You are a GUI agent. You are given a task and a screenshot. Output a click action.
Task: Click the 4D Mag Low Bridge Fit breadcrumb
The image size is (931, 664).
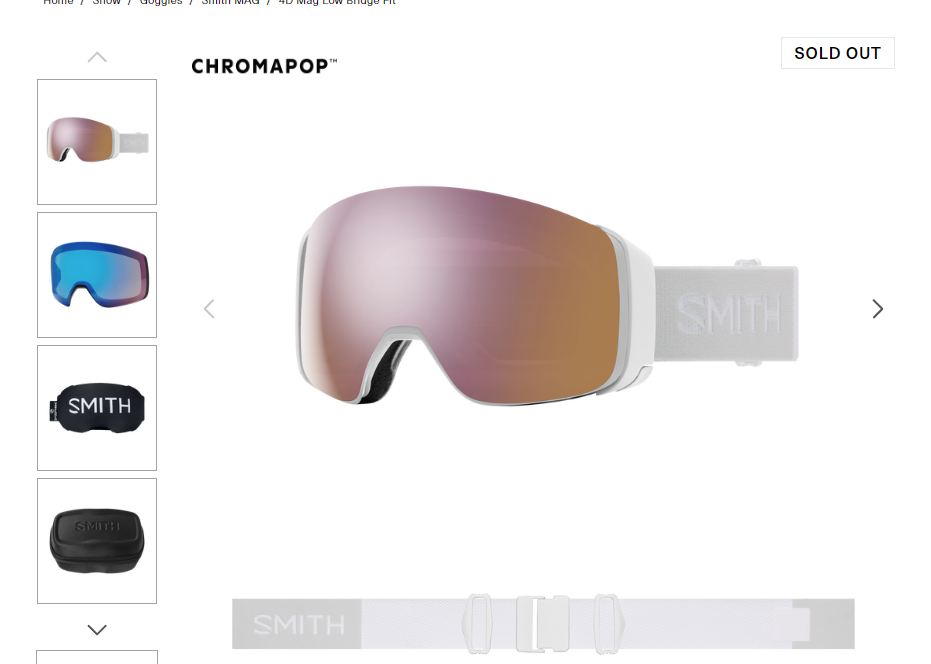point(337,2)
